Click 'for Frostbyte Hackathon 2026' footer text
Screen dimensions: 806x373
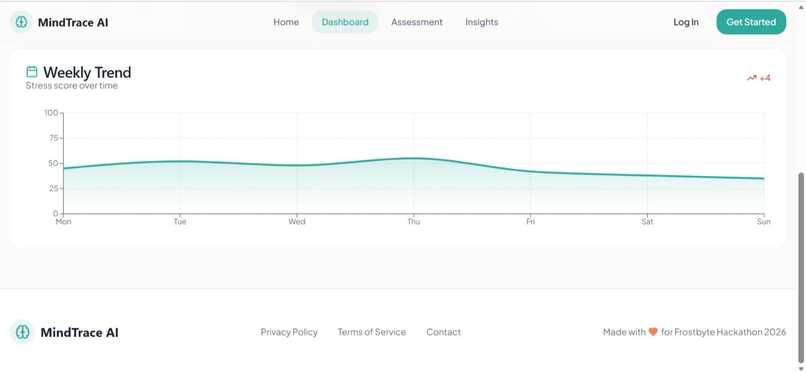pyautogui.click(x=723, y=332)
